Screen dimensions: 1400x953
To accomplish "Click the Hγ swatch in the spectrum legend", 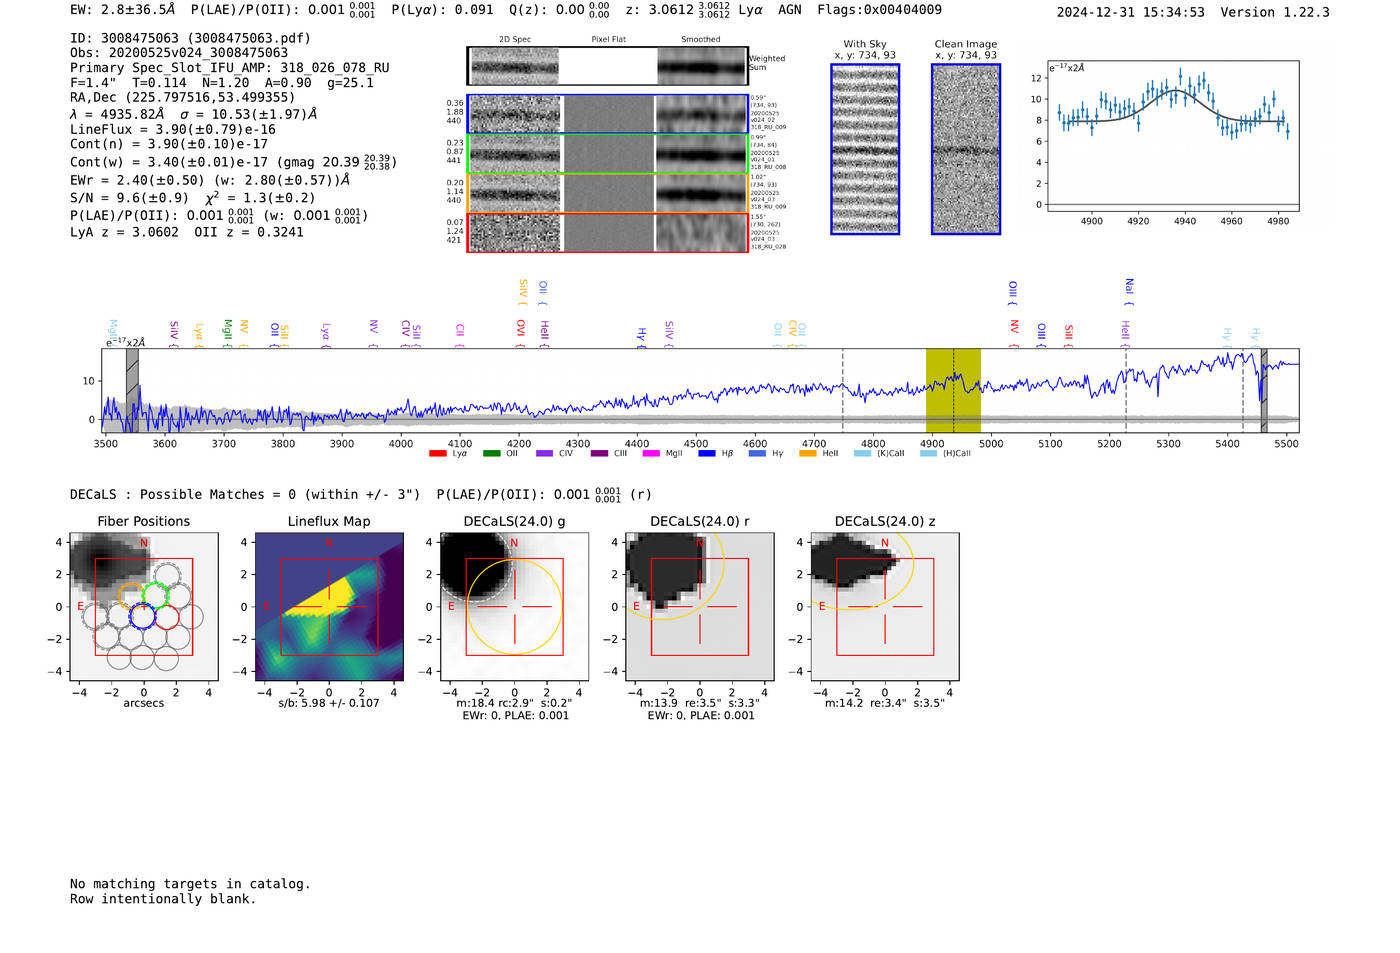I will click(757, 453).
